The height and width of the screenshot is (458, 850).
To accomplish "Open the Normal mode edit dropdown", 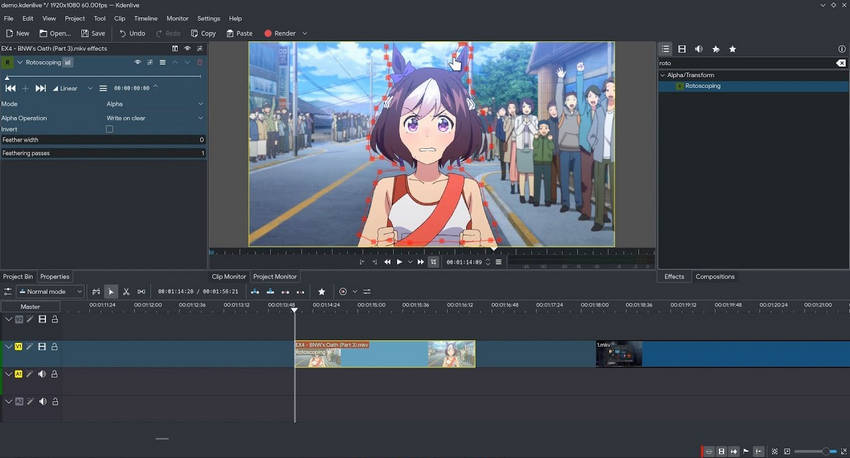I will [x=50, y=292].
